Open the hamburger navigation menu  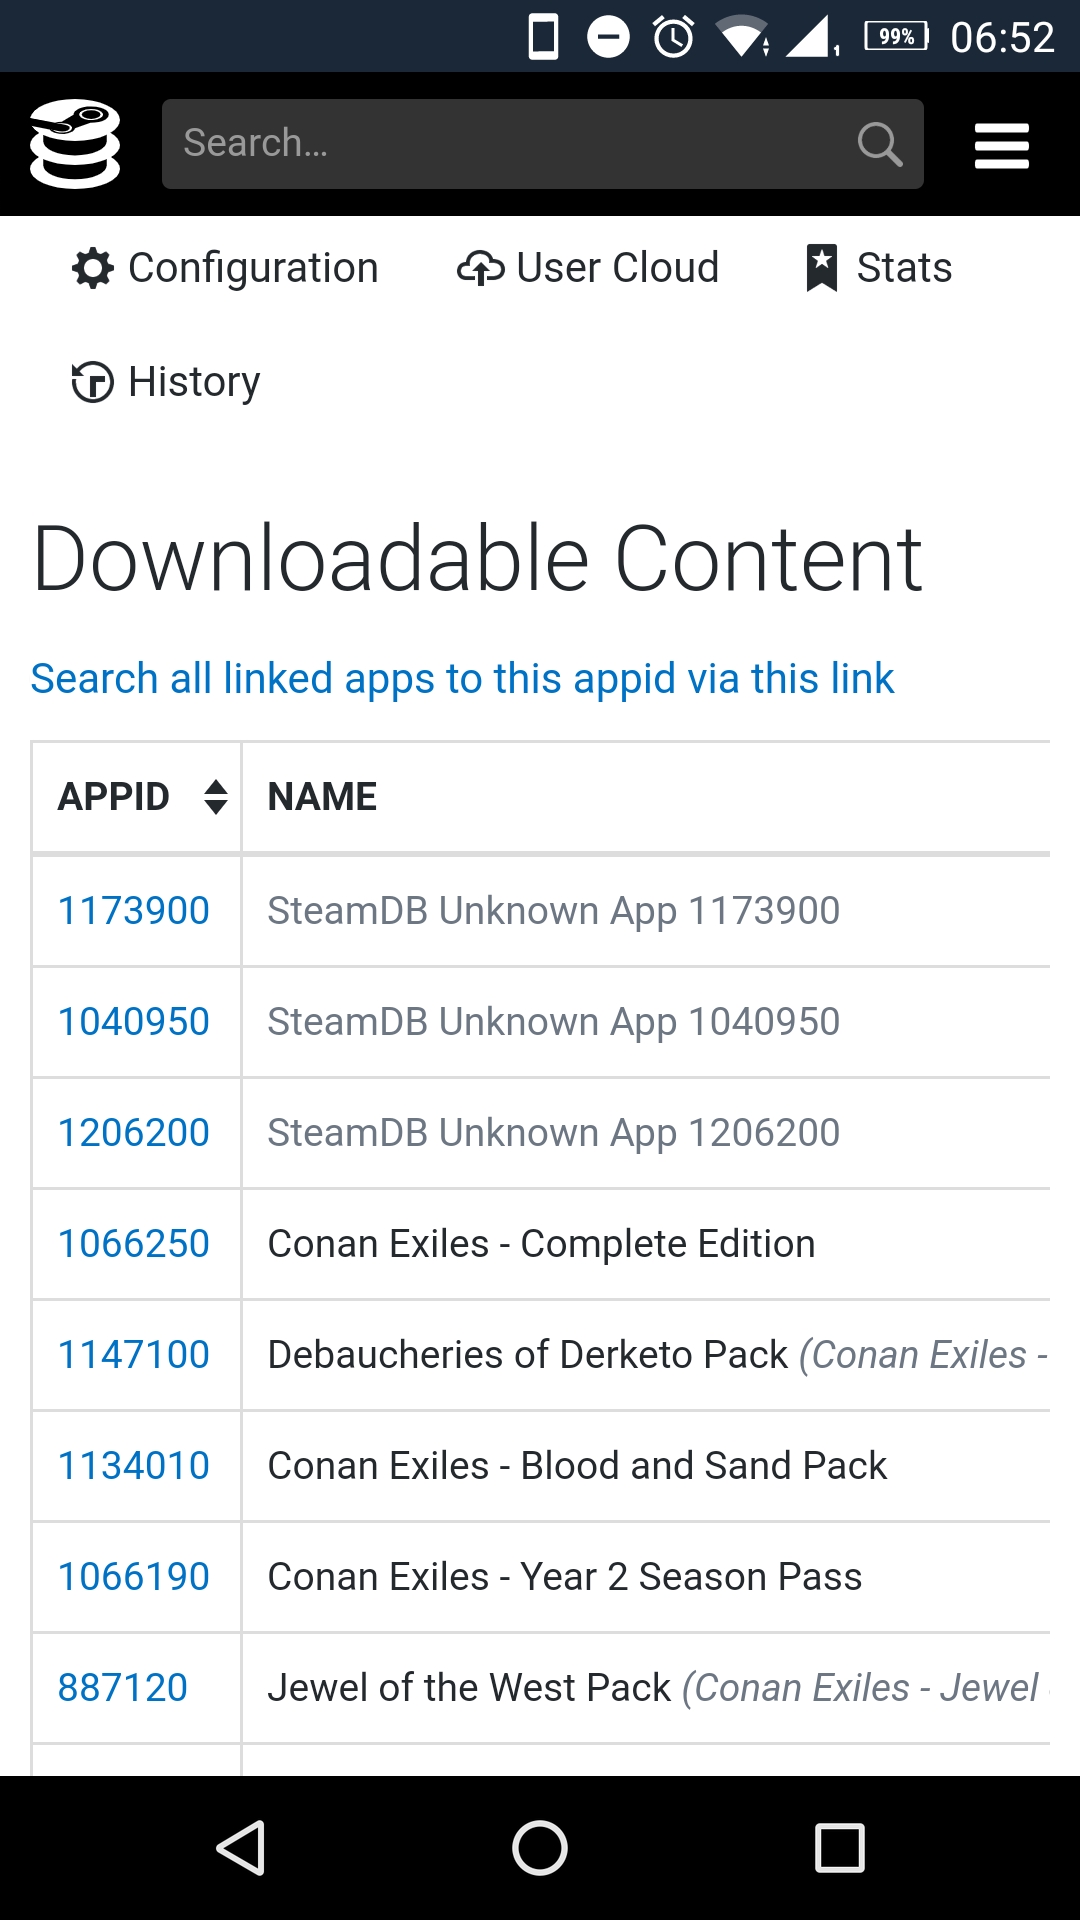pos(1001,145)
